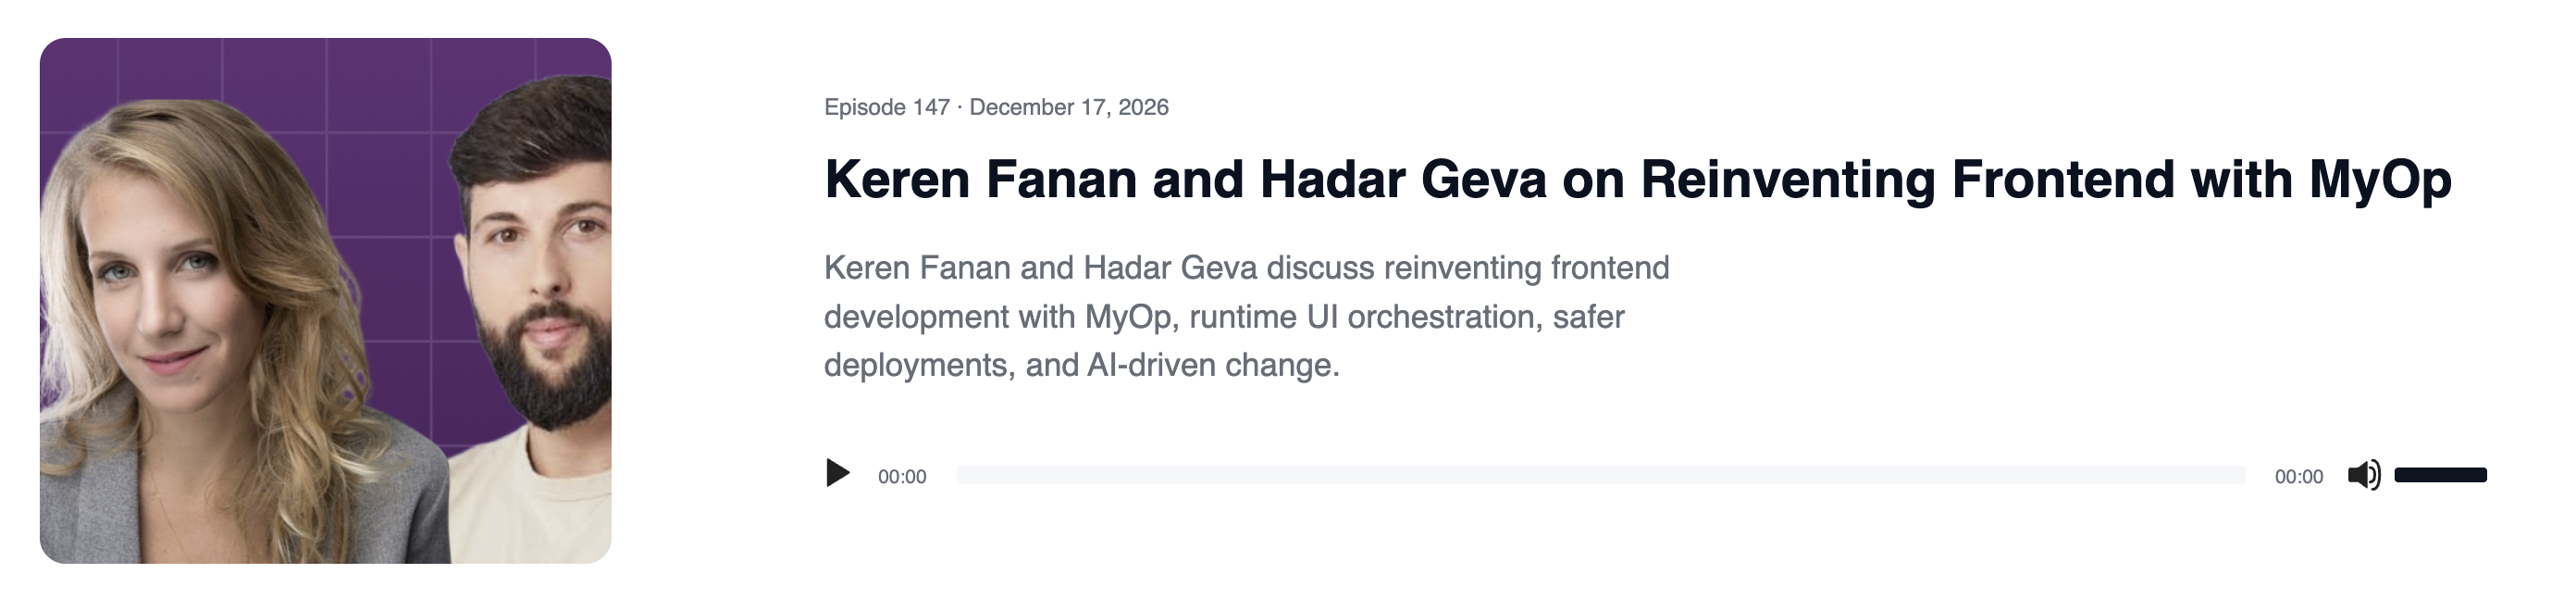Open the Reinventing Frontend with MyOp title

coord(1637,180)
